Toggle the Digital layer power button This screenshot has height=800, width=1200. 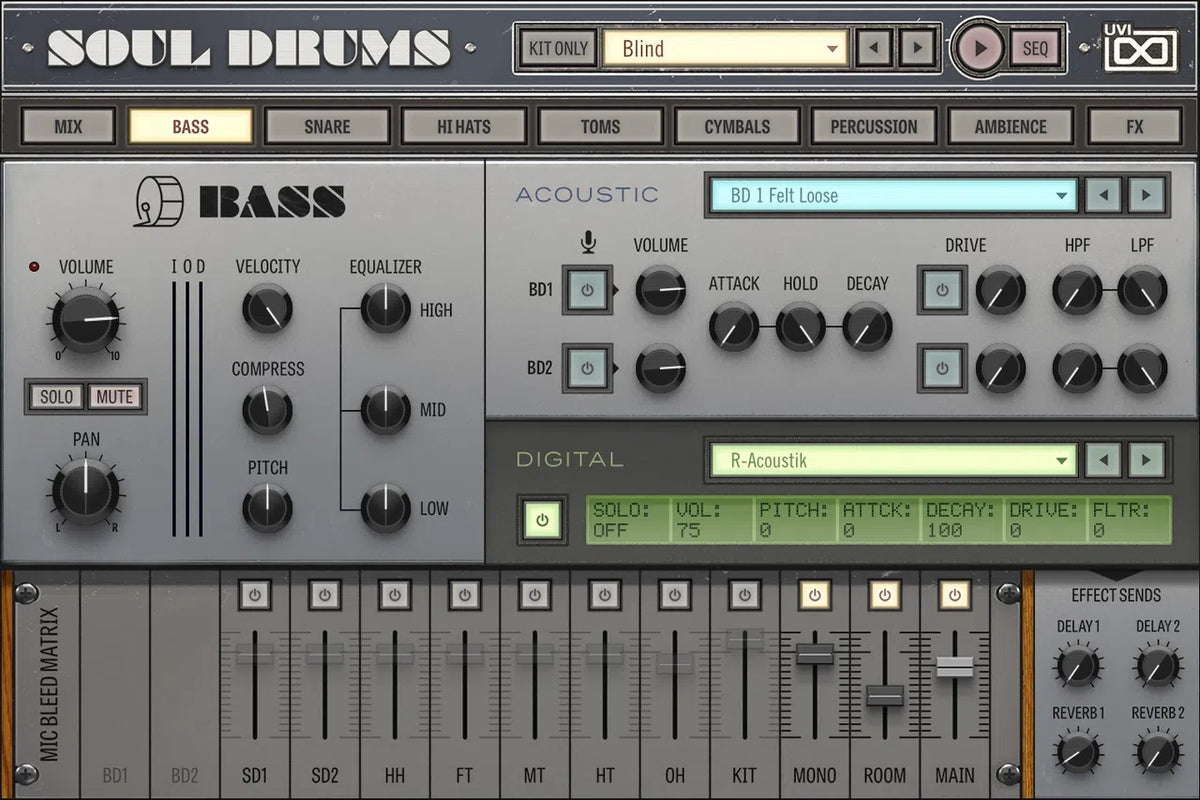click(x=542, y=520)
